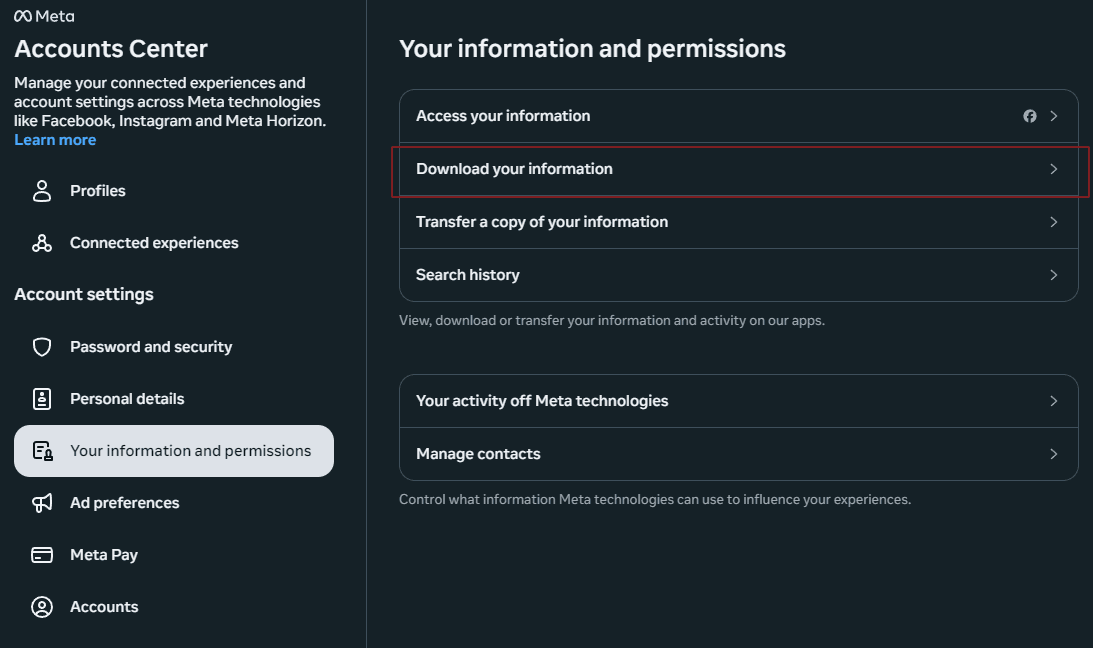
Task: Open the Manage contacts option
Action: (738, 453)
